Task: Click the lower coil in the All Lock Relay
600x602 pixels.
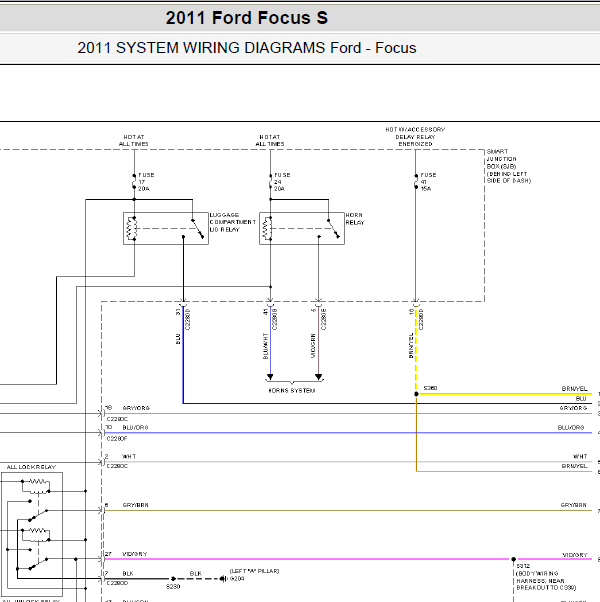Action: coord(37,535)
